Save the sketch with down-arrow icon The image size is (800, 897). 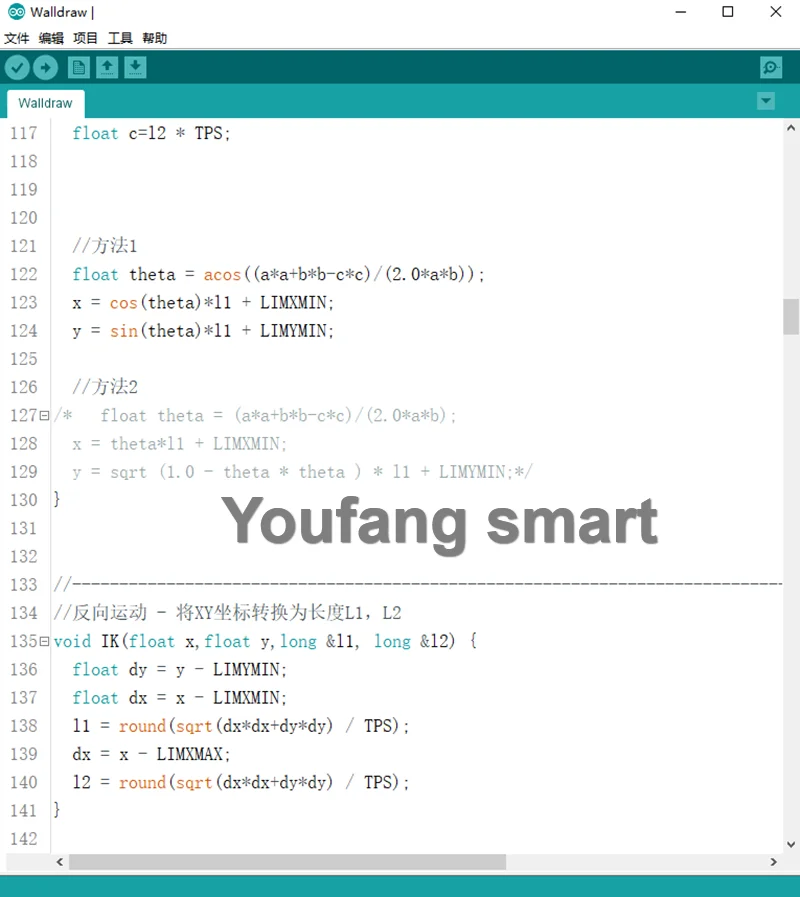click(135, 68)
